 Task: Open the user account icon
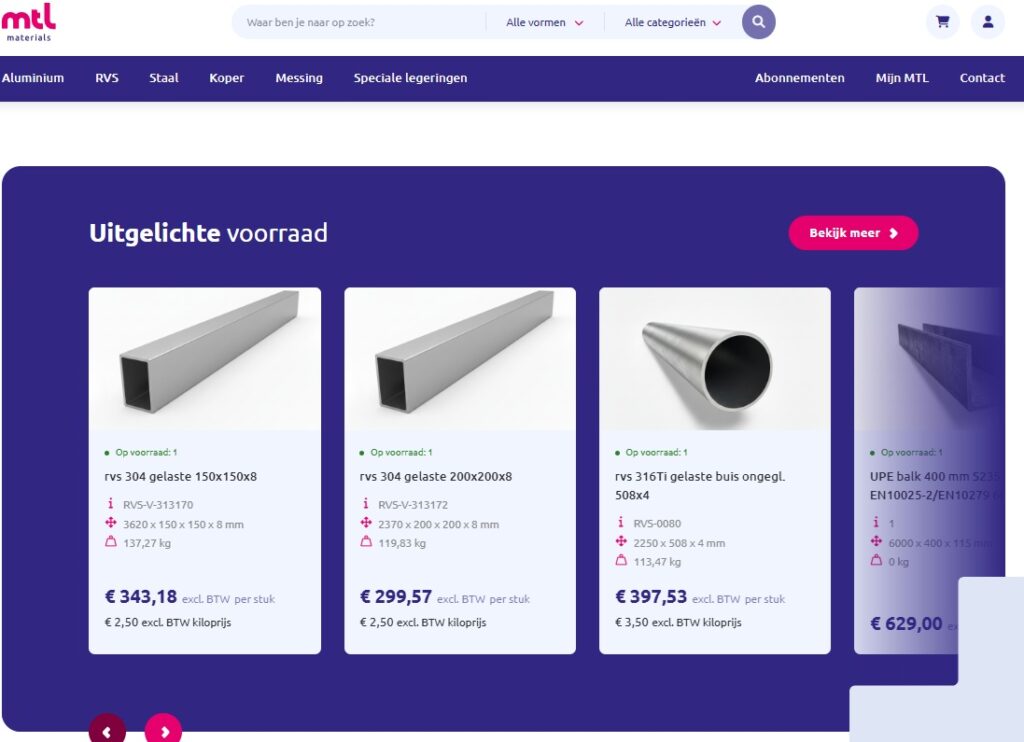[x=988, y=22]
